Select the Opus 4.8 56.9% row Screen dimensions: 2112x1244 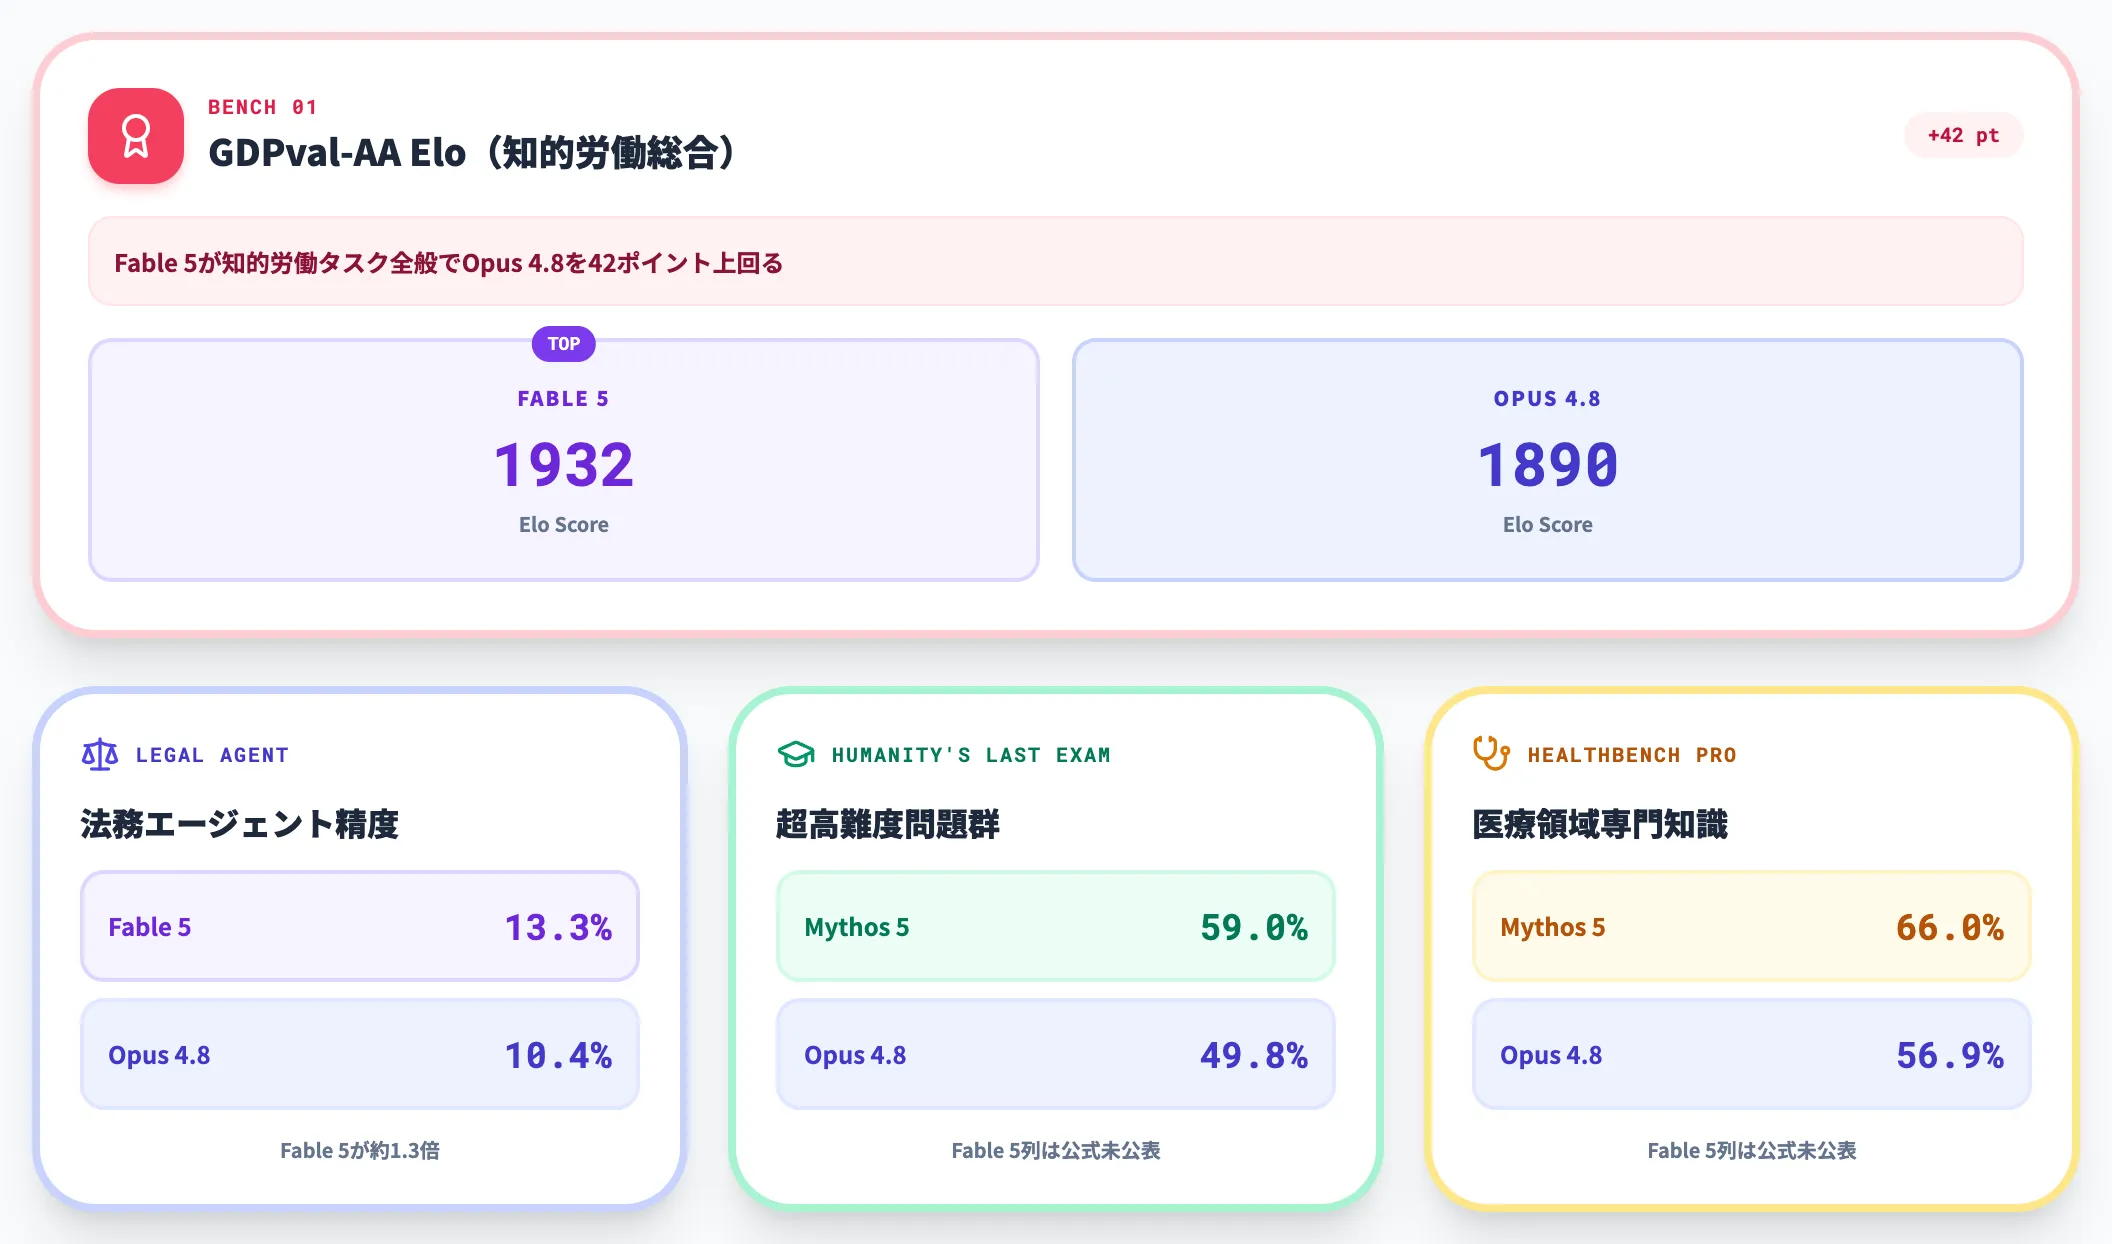pyautogui.click(x=1752, y=1054)
